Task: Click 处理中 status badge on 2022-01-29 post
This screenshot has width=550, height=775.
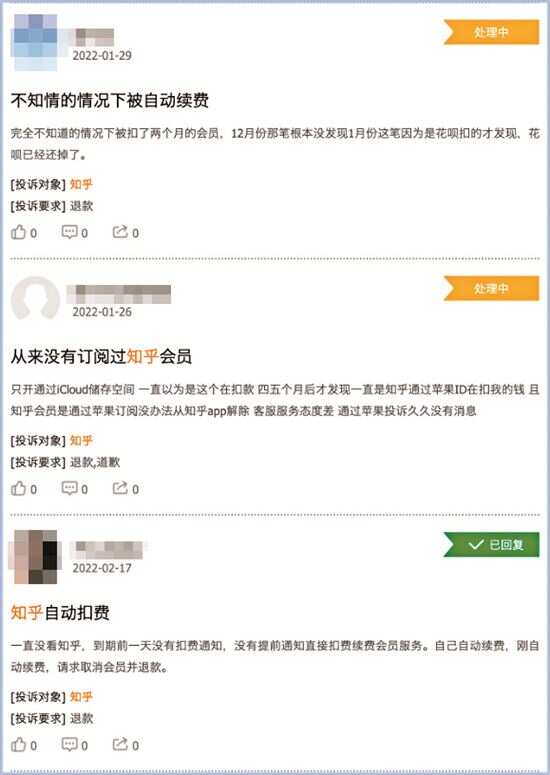Action: pos(491,32)
